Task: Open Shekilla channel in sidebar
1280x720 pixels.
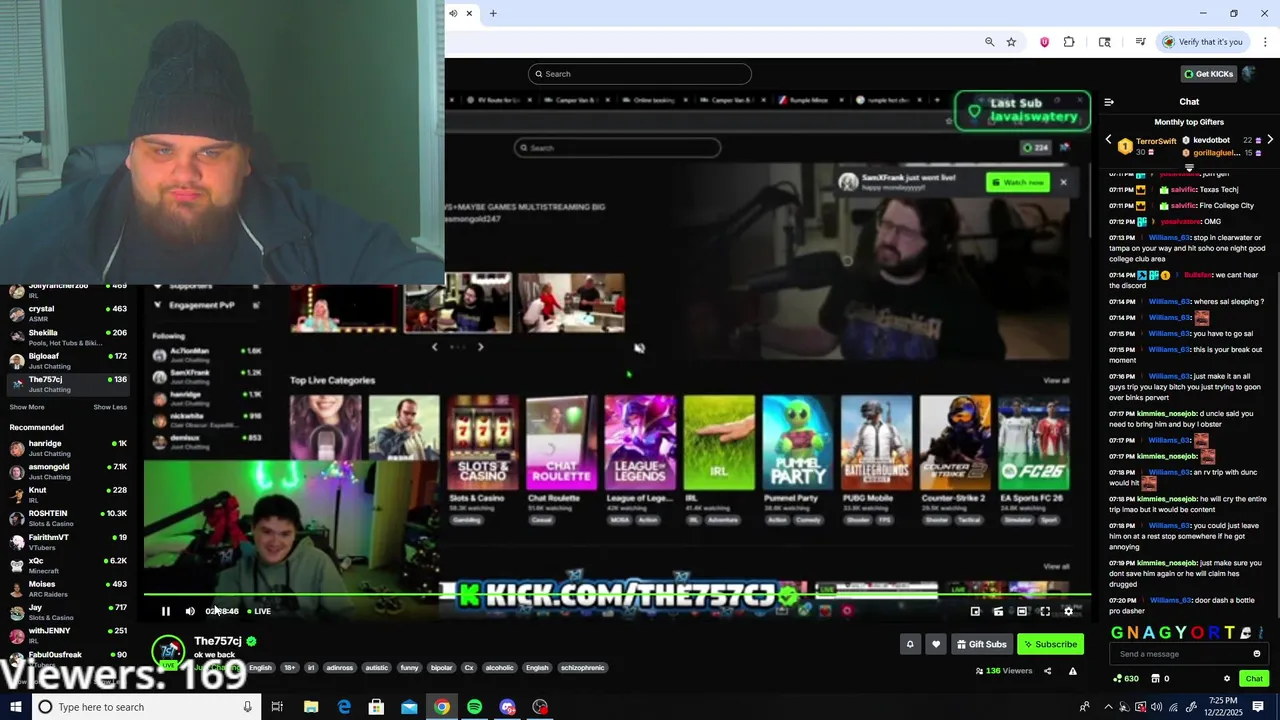Action: pyautogui.click(x=68, y=337)
